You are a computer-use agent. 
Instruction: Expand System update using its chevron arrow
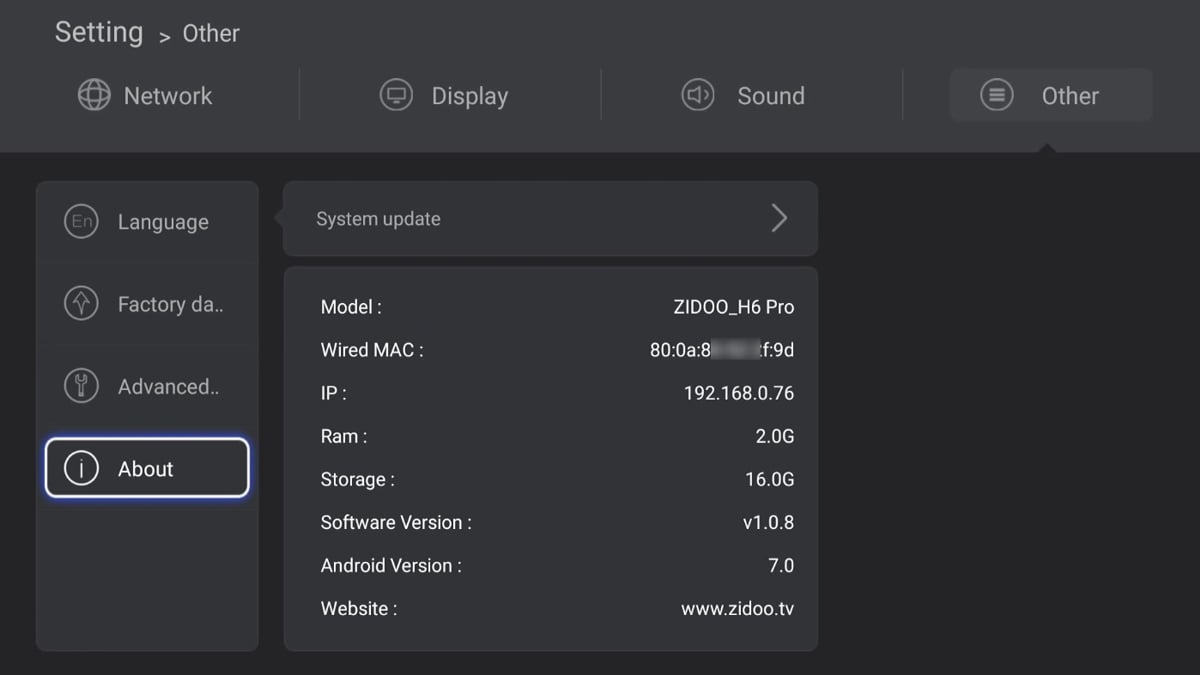(780, 218)
